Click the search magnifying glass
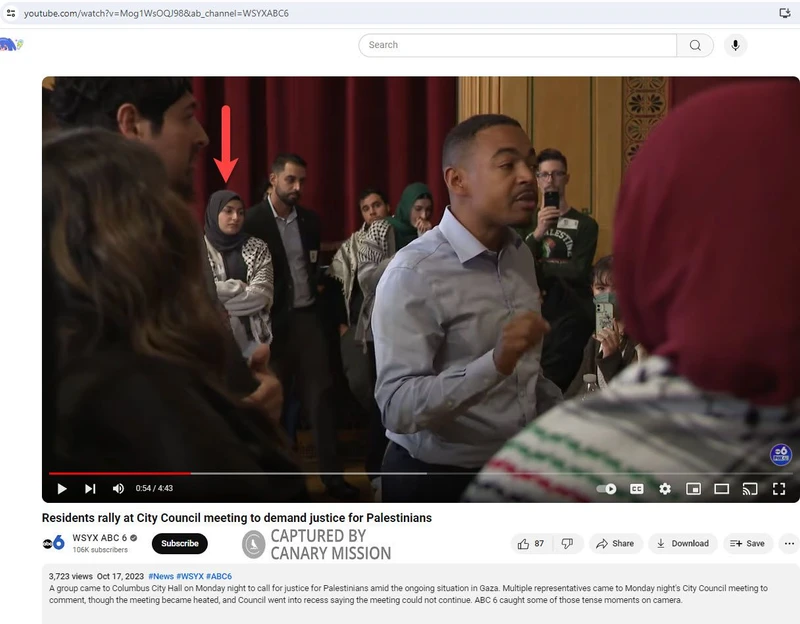This screenshot has width=800, height=624. [695, 44]
